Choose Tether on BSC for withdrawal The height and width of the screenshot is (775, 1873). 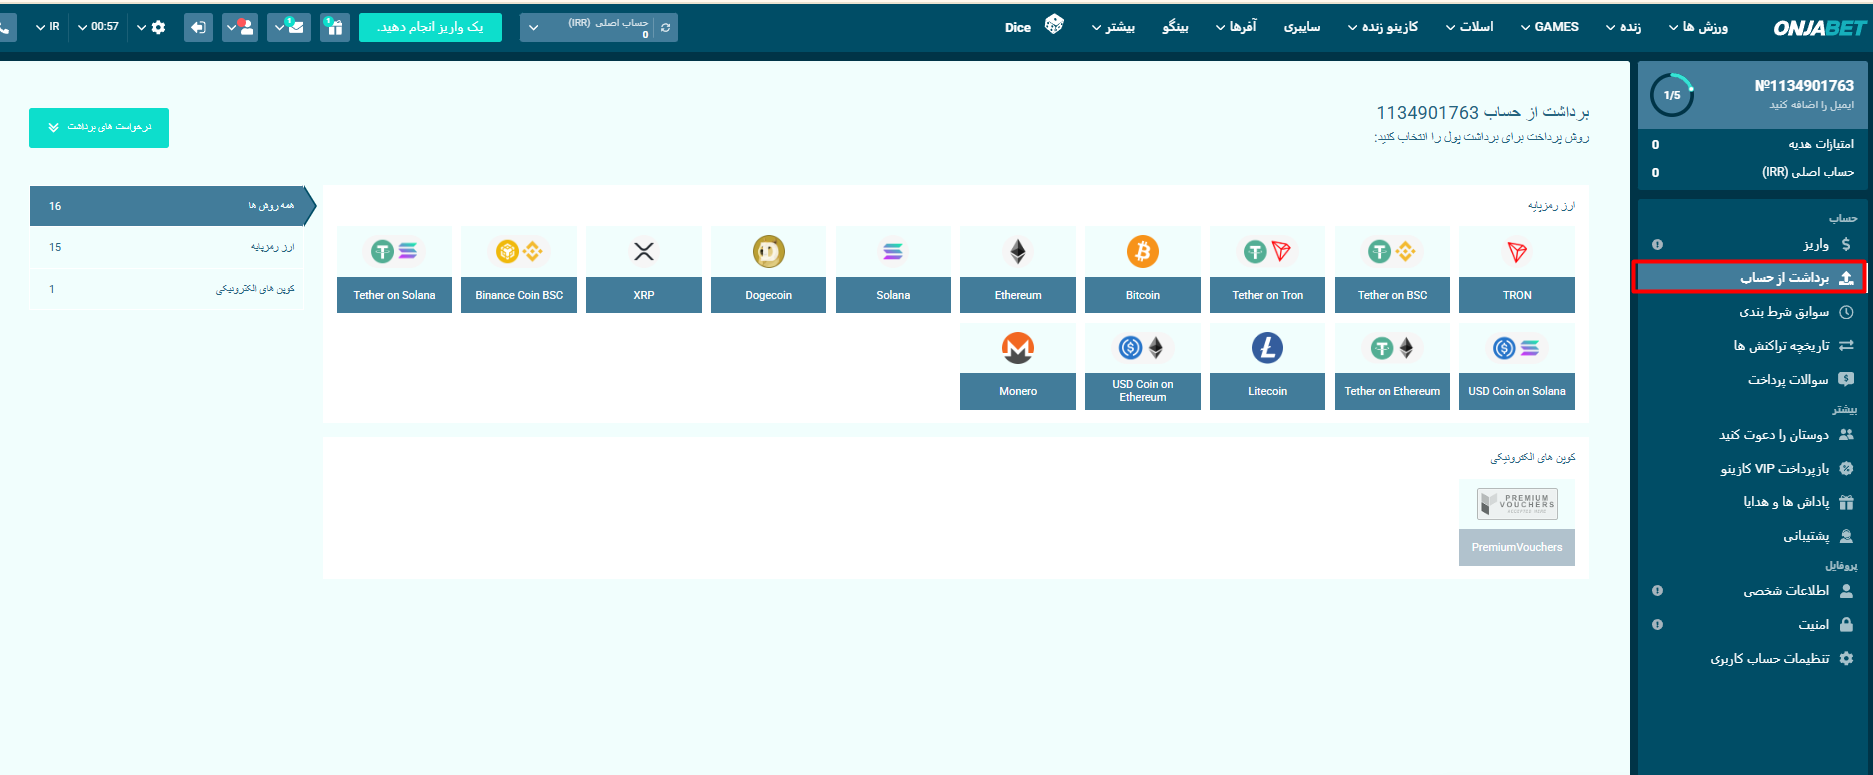[x=1392, y=270]
